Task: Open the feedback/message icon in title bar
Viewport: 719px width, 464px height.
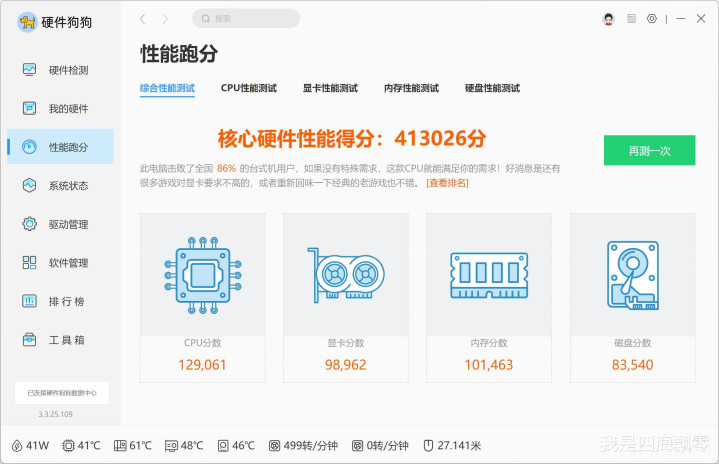Action: (x=631, y=18)
